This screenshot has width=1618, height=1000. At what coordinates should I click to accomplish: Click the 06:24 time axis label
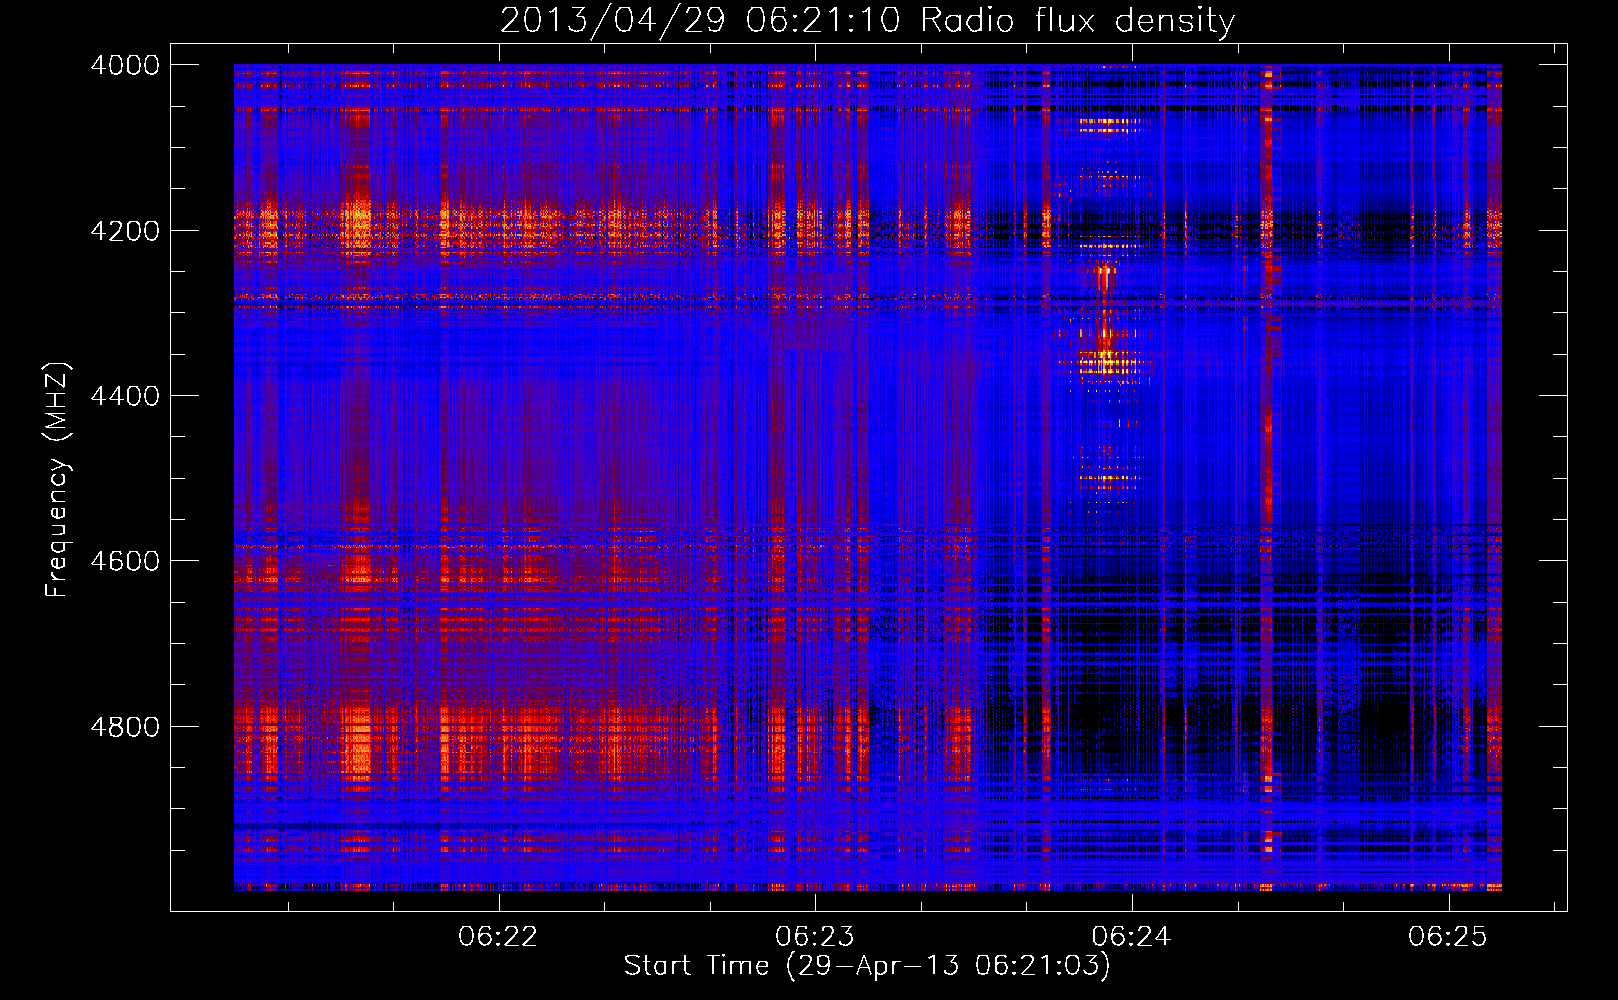[x=1131, y=937]
